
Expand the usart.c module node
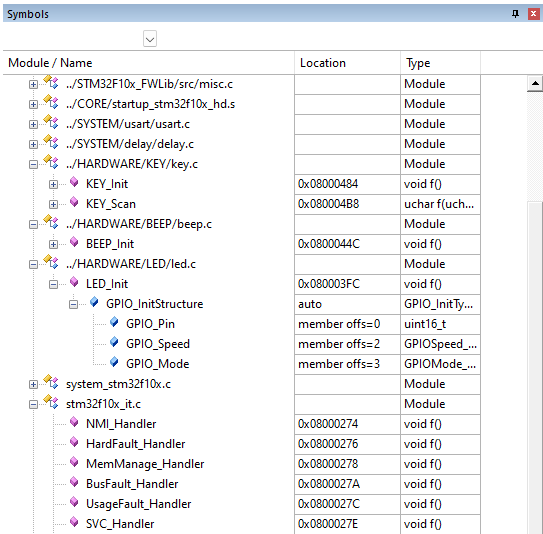(33, 125)
